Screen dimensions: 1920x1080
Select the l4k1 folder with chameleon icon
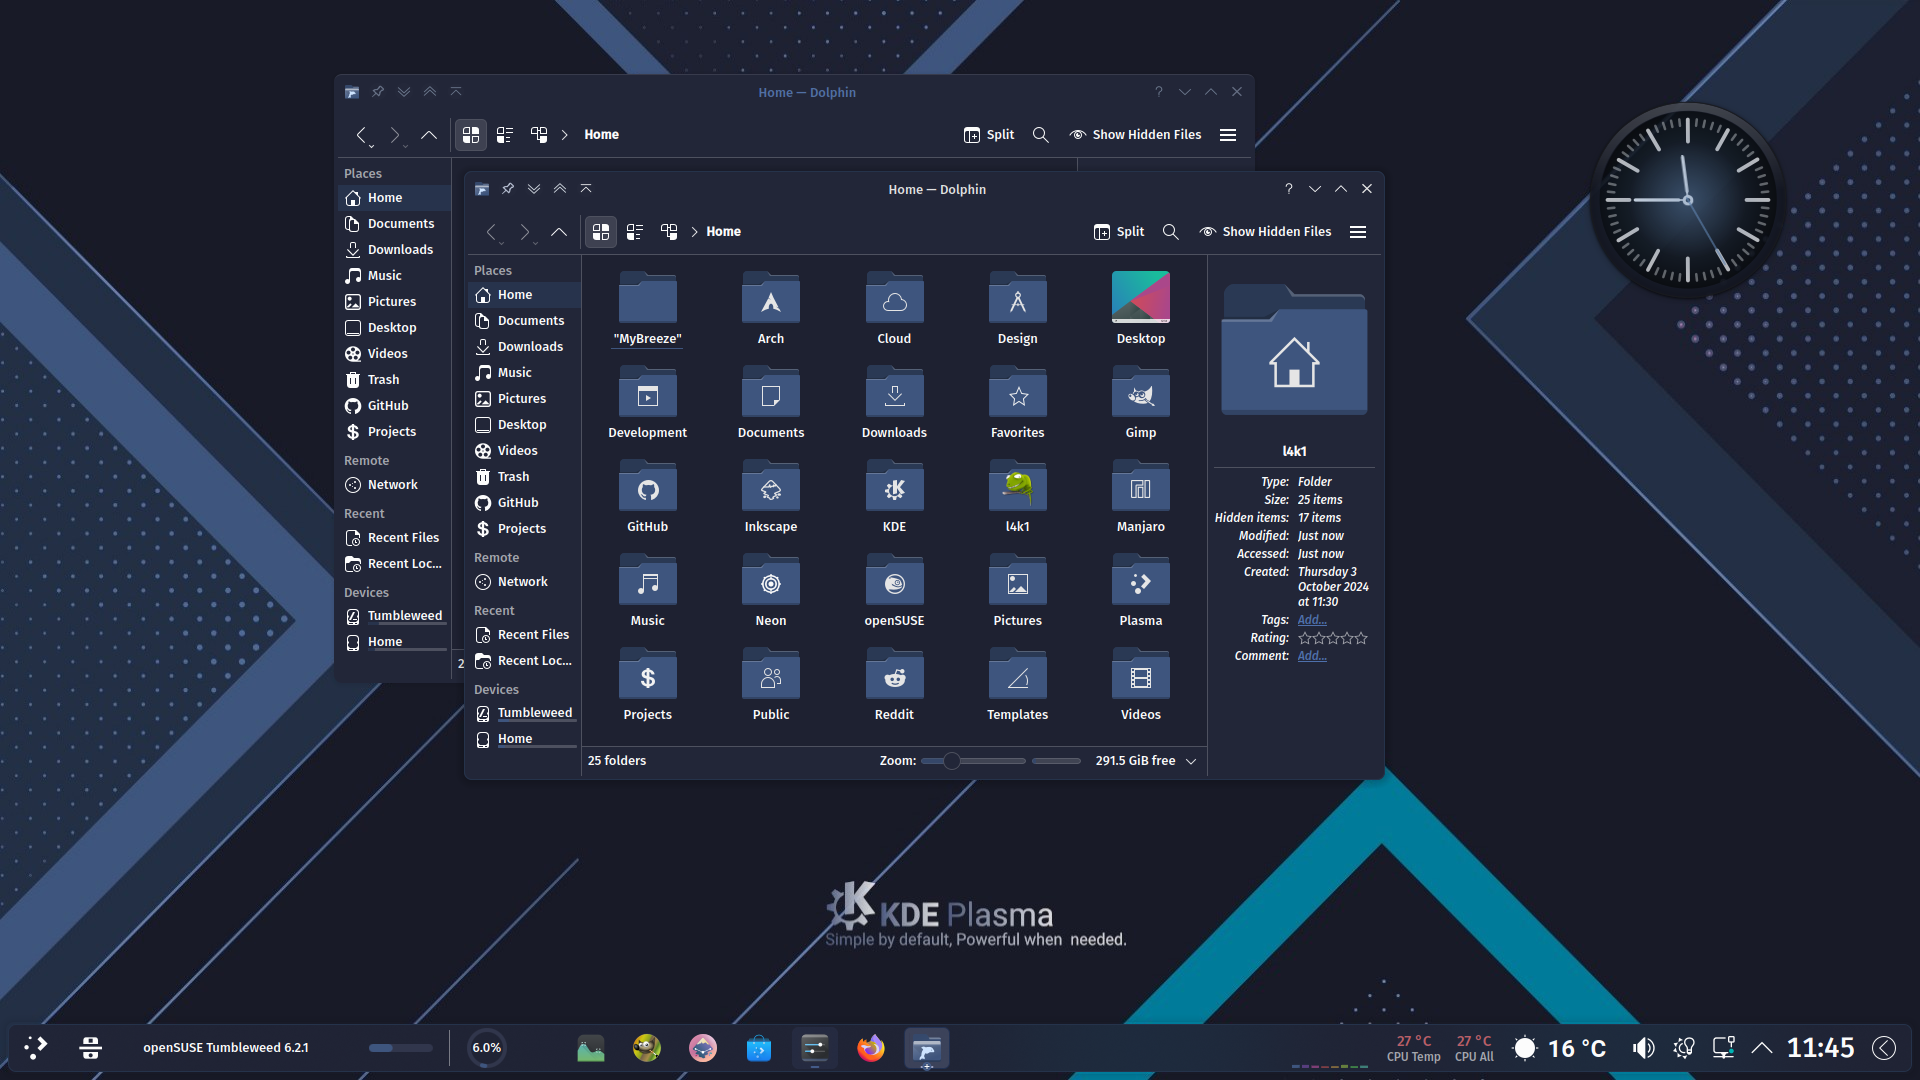click(1017, 496)
